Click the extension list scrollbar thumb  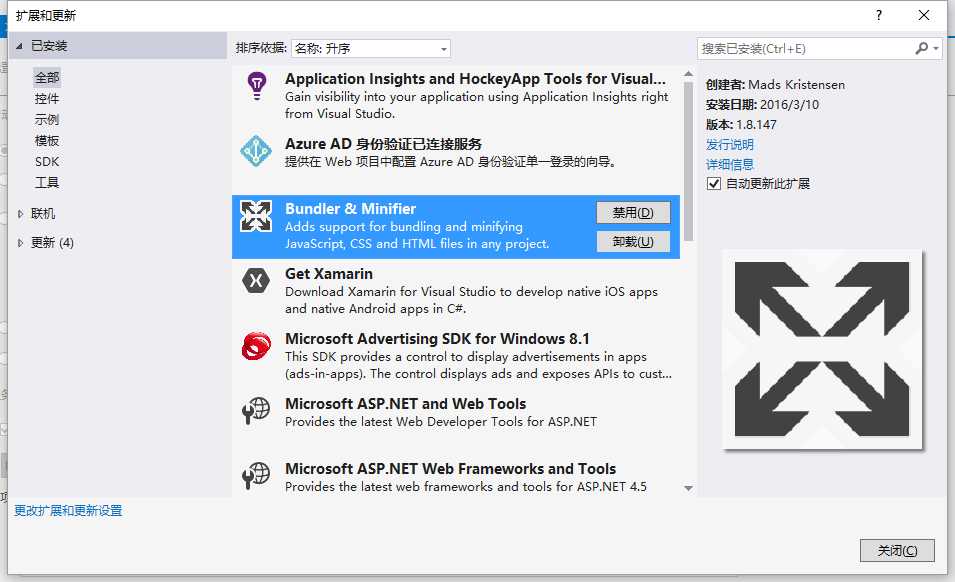(x=688, y=161)
